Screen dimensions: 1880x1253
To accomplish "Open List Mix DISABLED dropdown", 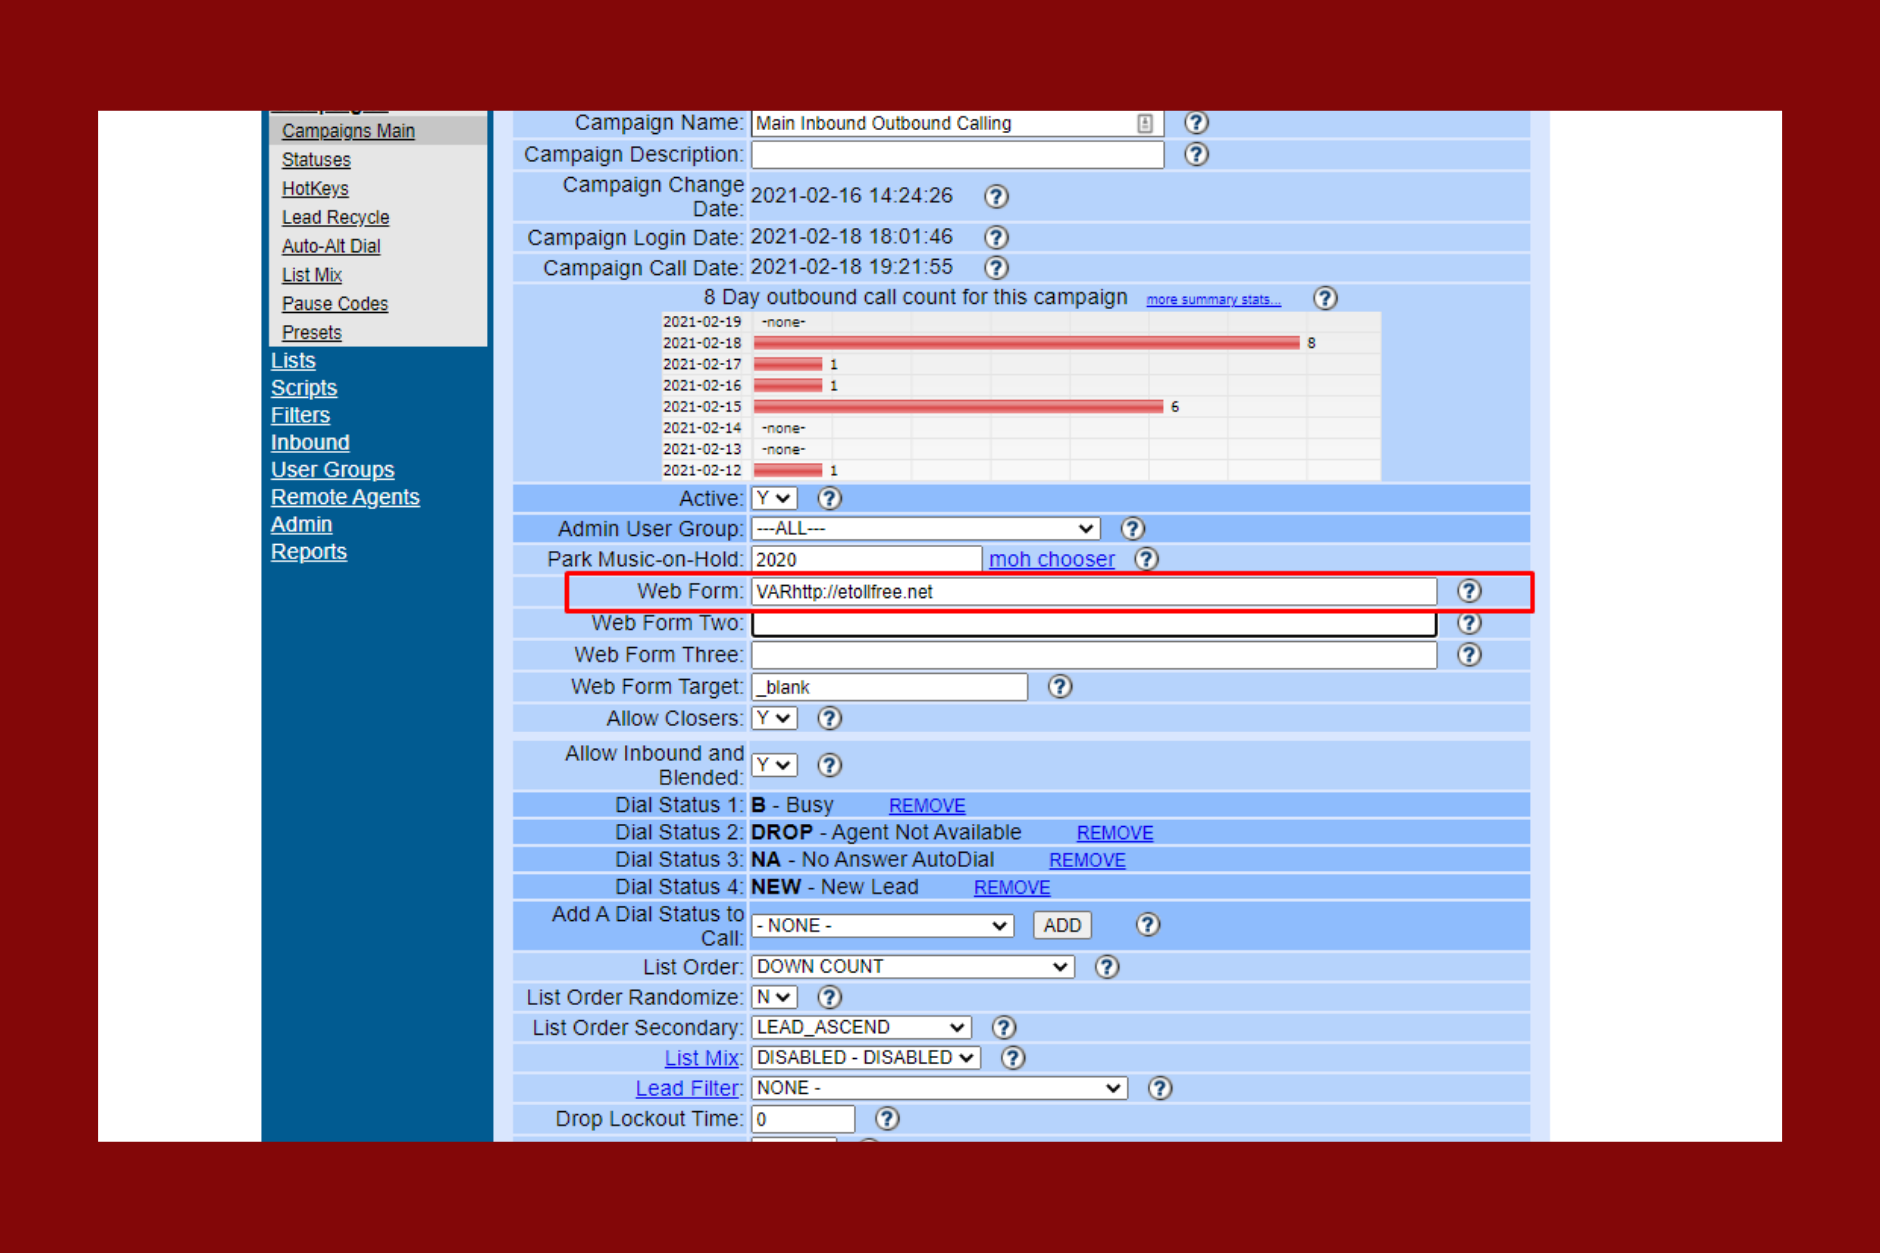I will (x=866, y=1058).
